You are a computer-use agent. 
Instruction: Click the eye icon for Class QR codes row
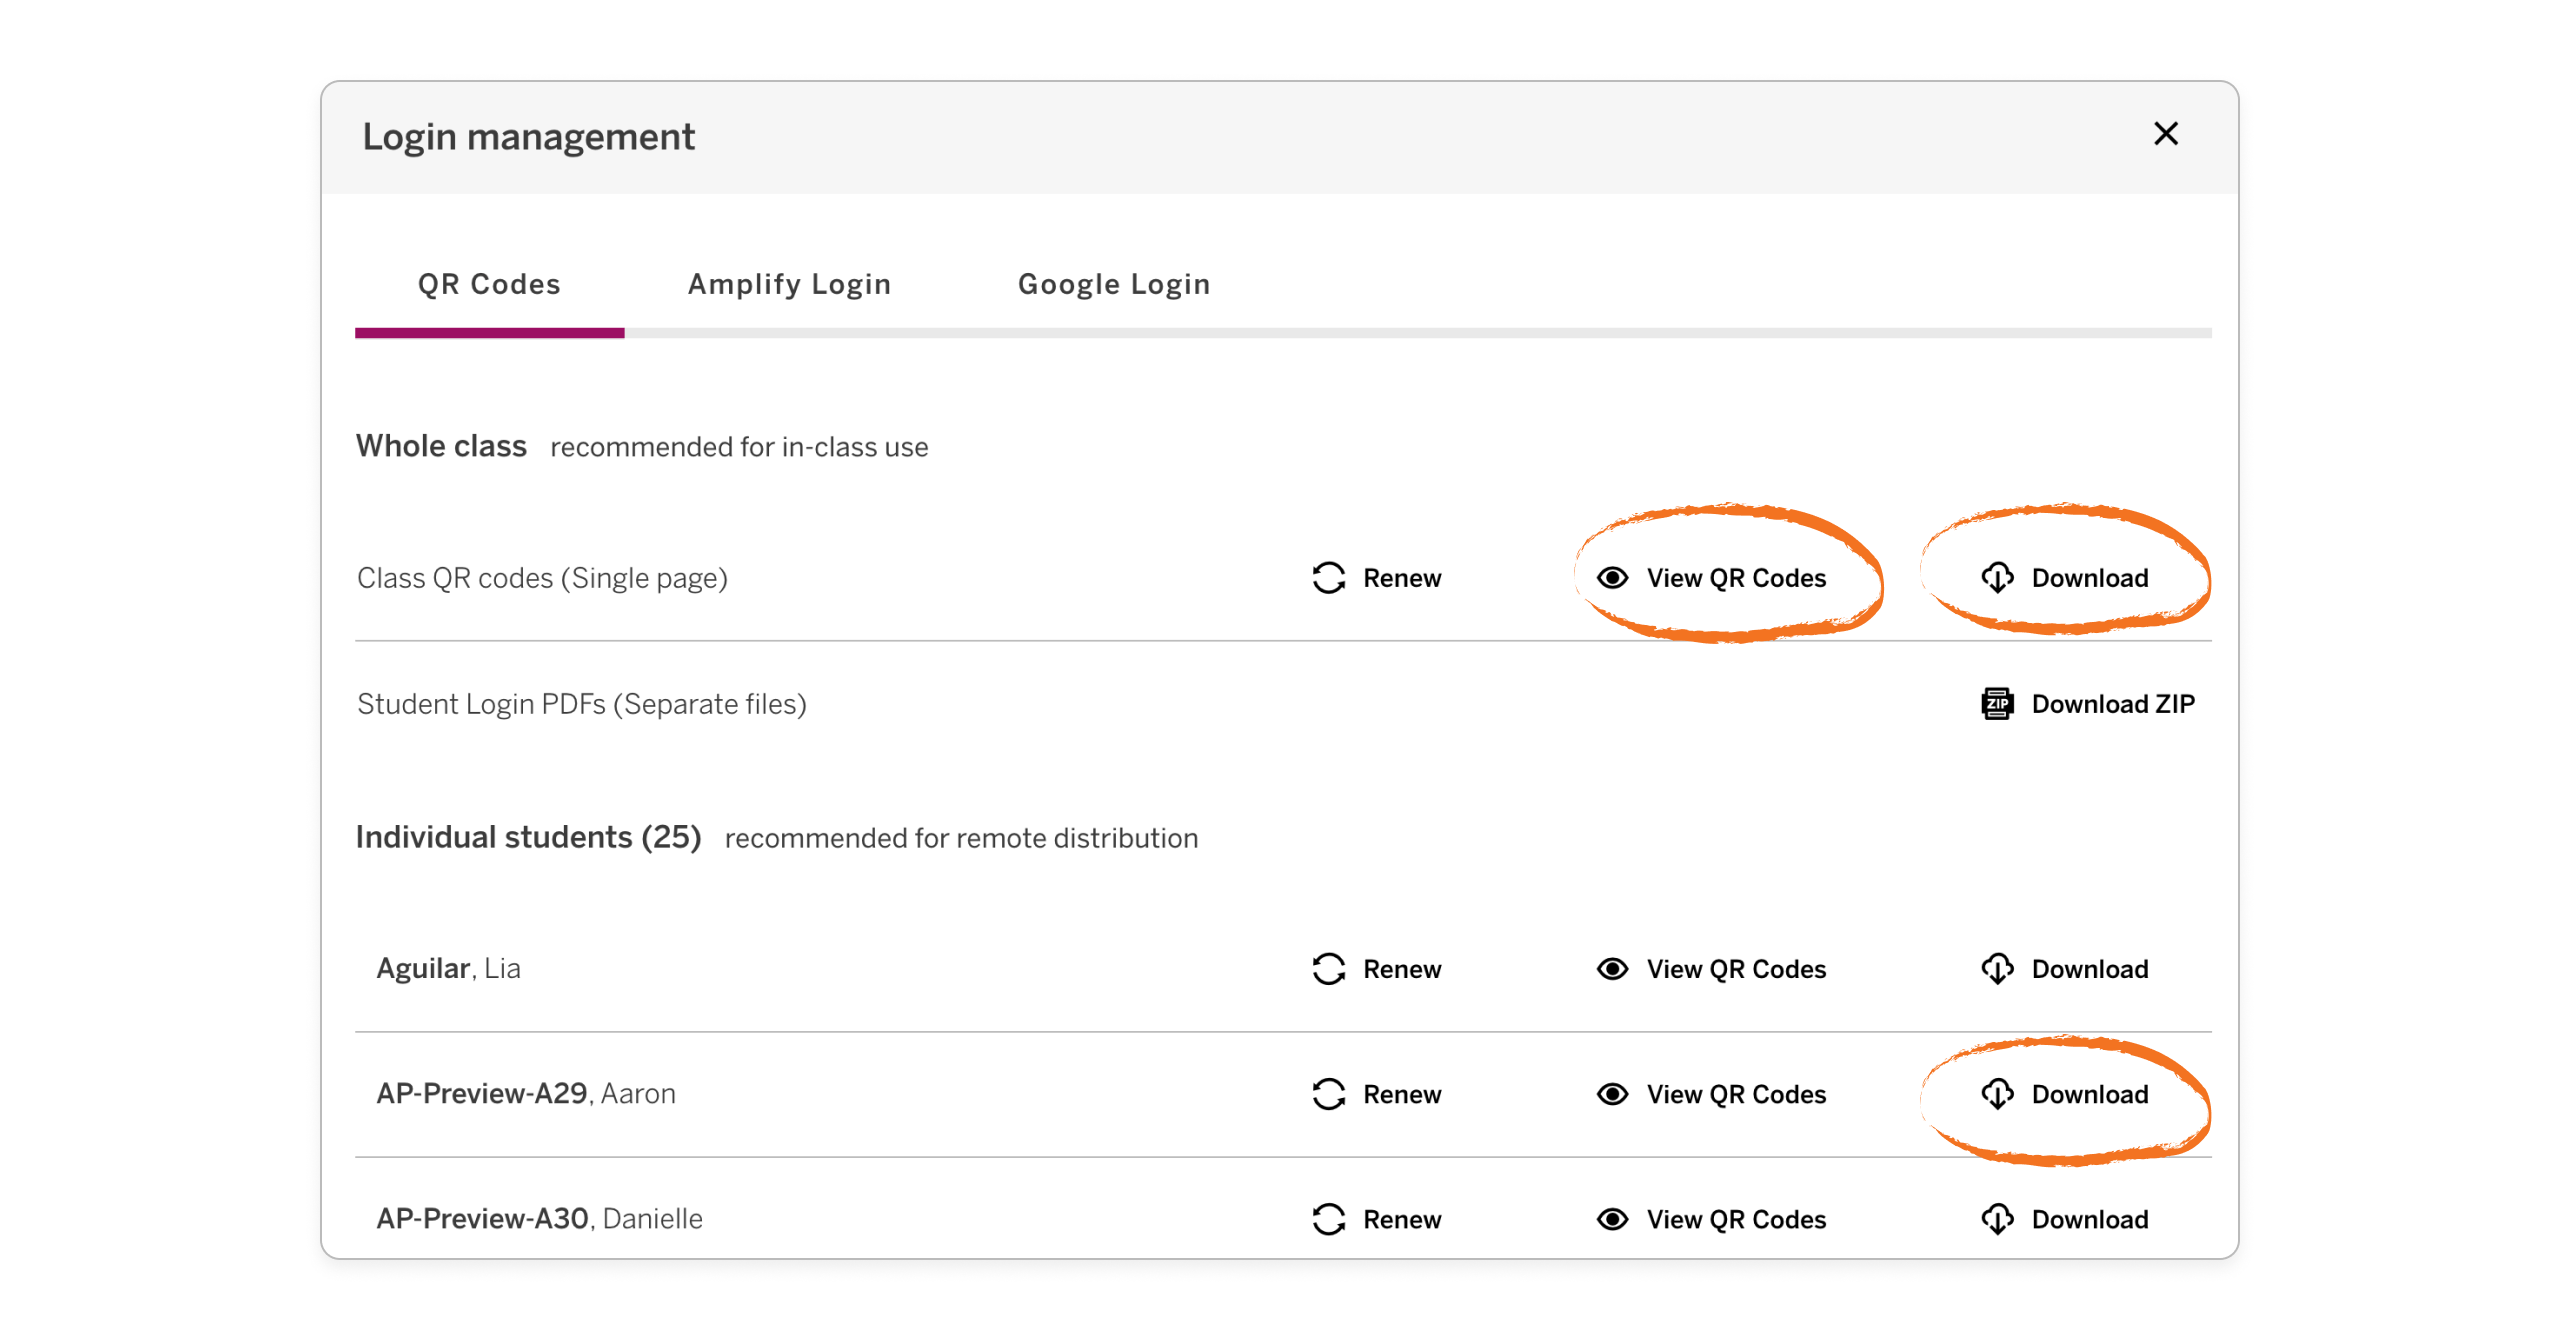coord(1613,578)
